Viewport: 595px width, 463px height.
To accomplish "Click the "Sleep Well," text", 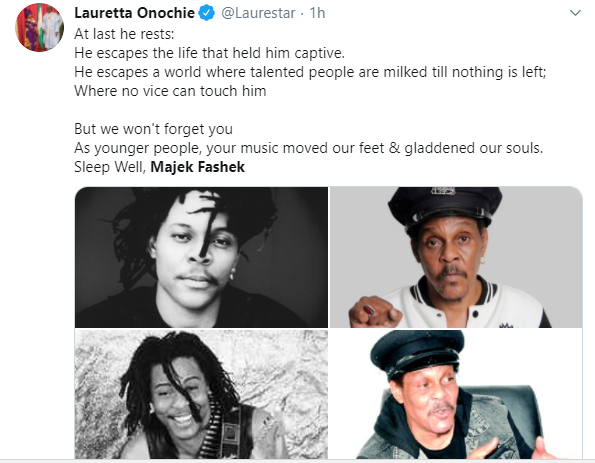I will (110, 167).
